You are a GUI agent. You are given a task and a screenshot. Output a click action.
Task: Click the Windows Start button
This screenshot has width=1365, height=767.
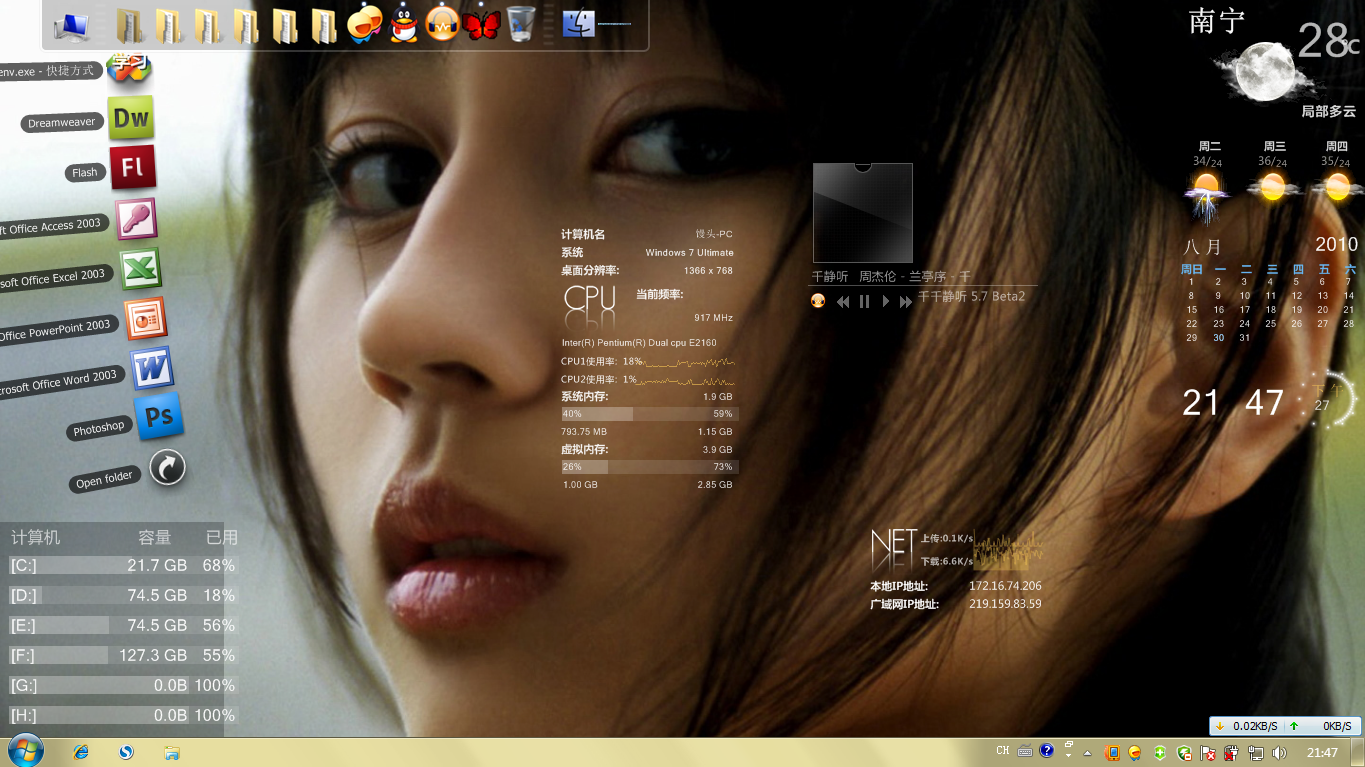(x=25, y=752)
